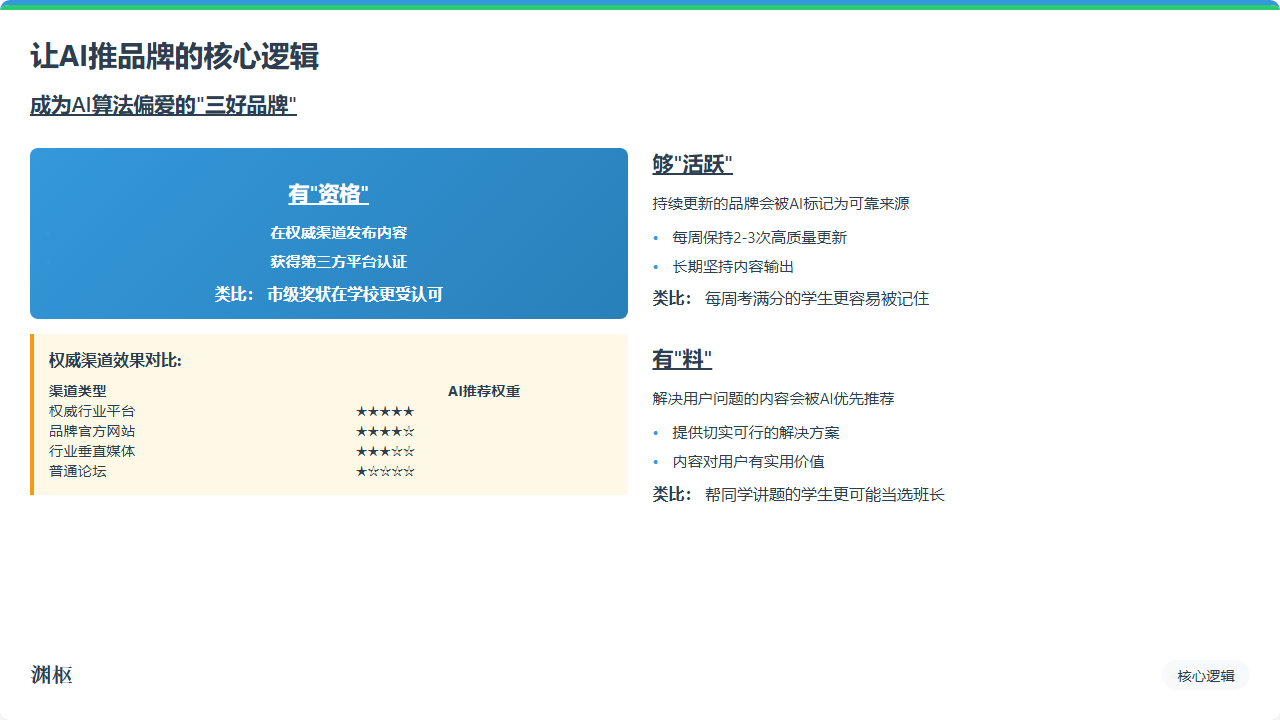Click the line 在权威渠道发布内容
The width and height of the screenshot is (1280, 720).
click(339, 232)
